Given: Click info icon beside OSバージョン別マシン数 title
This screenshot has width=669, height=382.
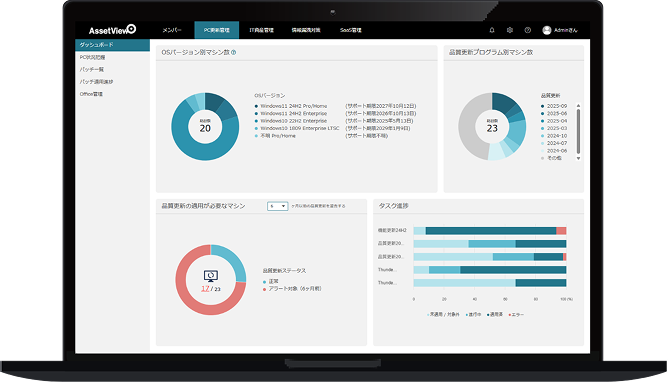Looking at the screenshot, I should pyautogui.click(x=233, y=52).
